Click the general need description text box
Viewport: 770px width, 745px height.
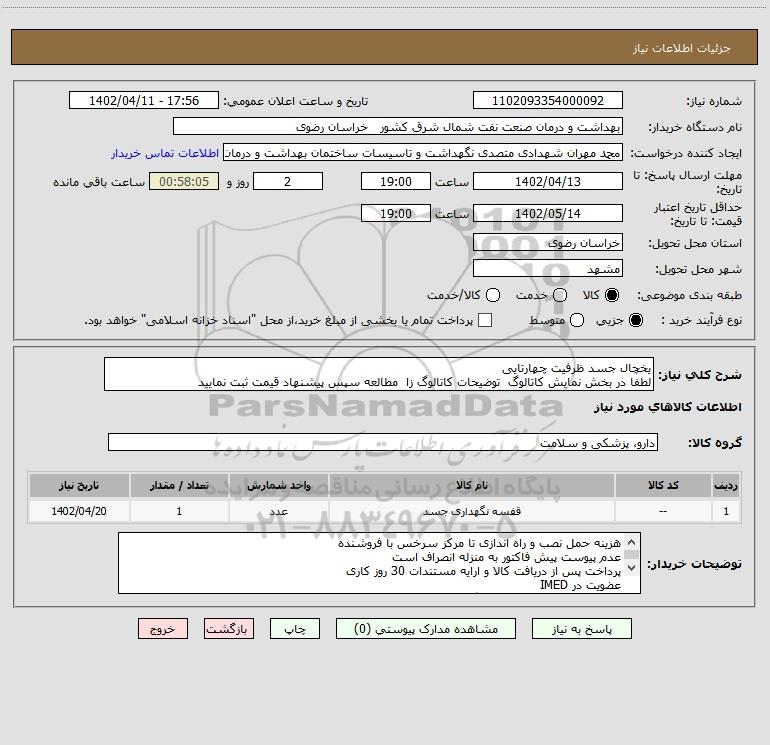[x=379, y=374]
